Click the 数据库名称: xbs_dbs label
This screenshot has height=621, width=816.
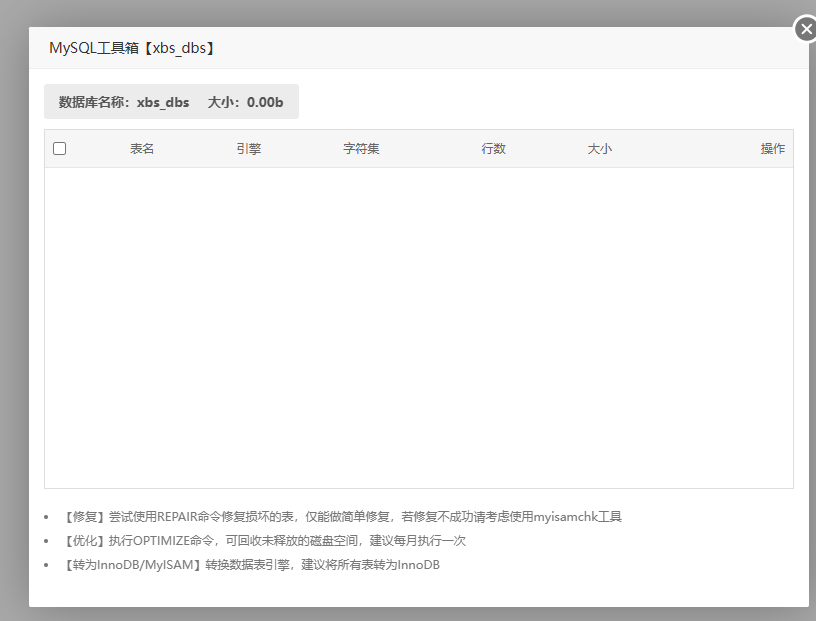coord(124,102)
